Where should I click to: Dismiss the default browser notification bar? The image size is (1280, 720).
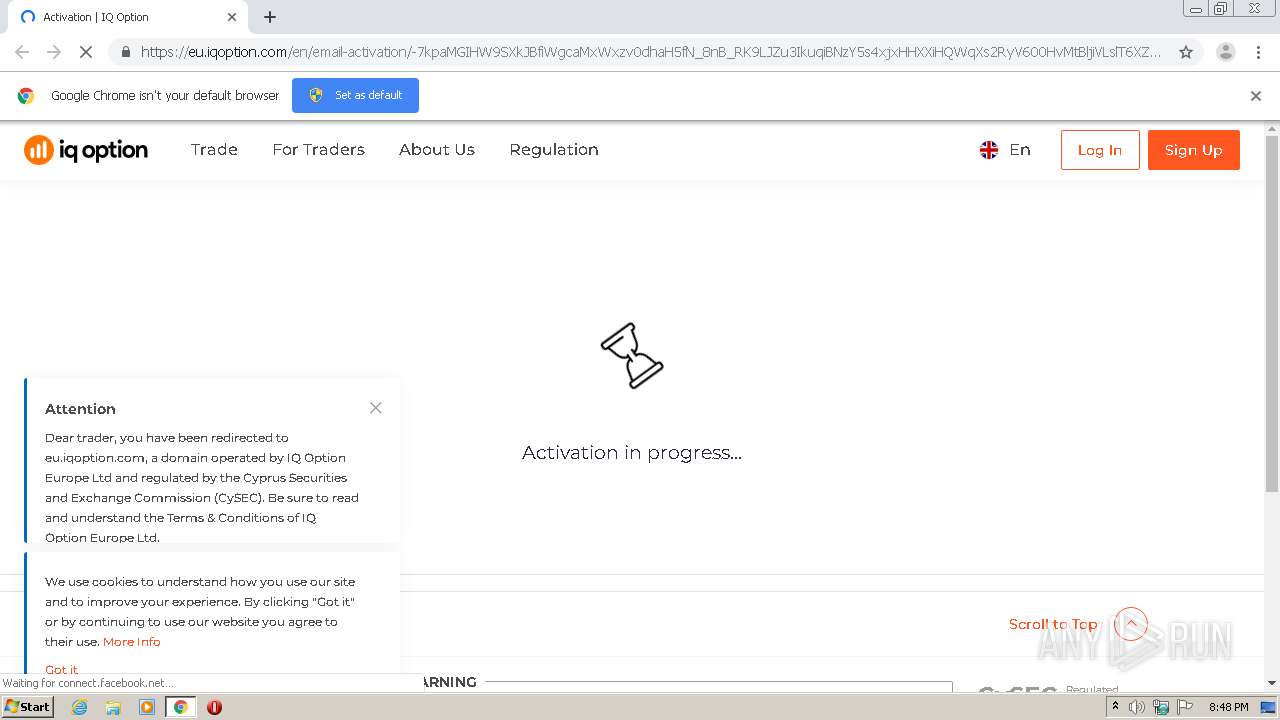[1256, 96]
